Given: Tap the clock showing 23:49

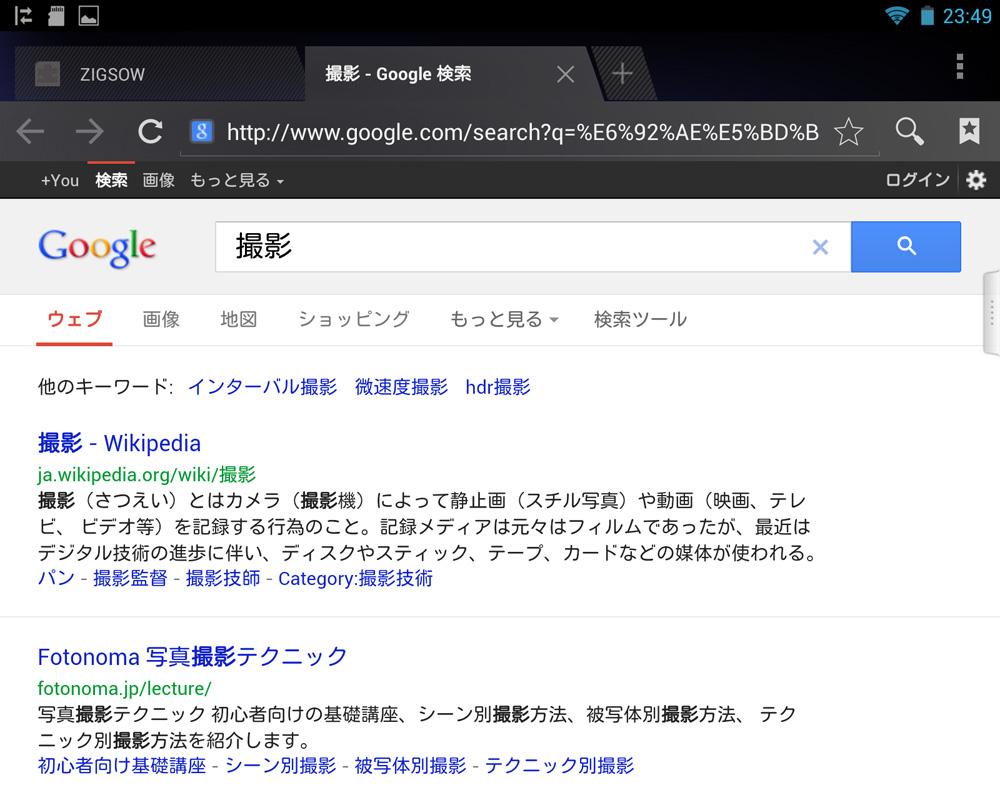Looking at the screenshot, I should pos(967,15).
